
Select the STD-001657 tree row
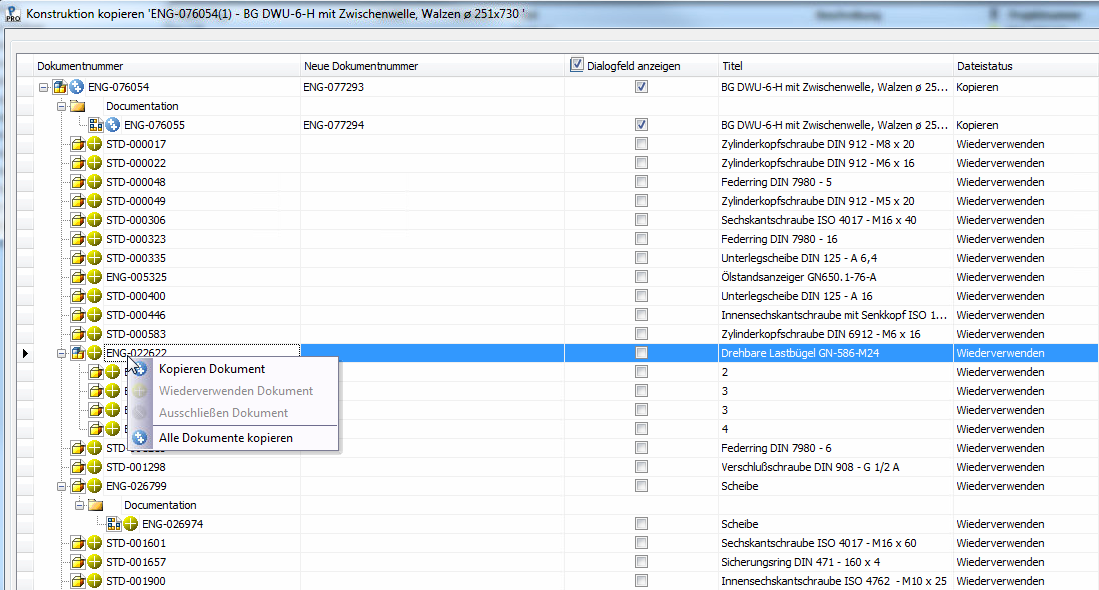coord(136,562)
